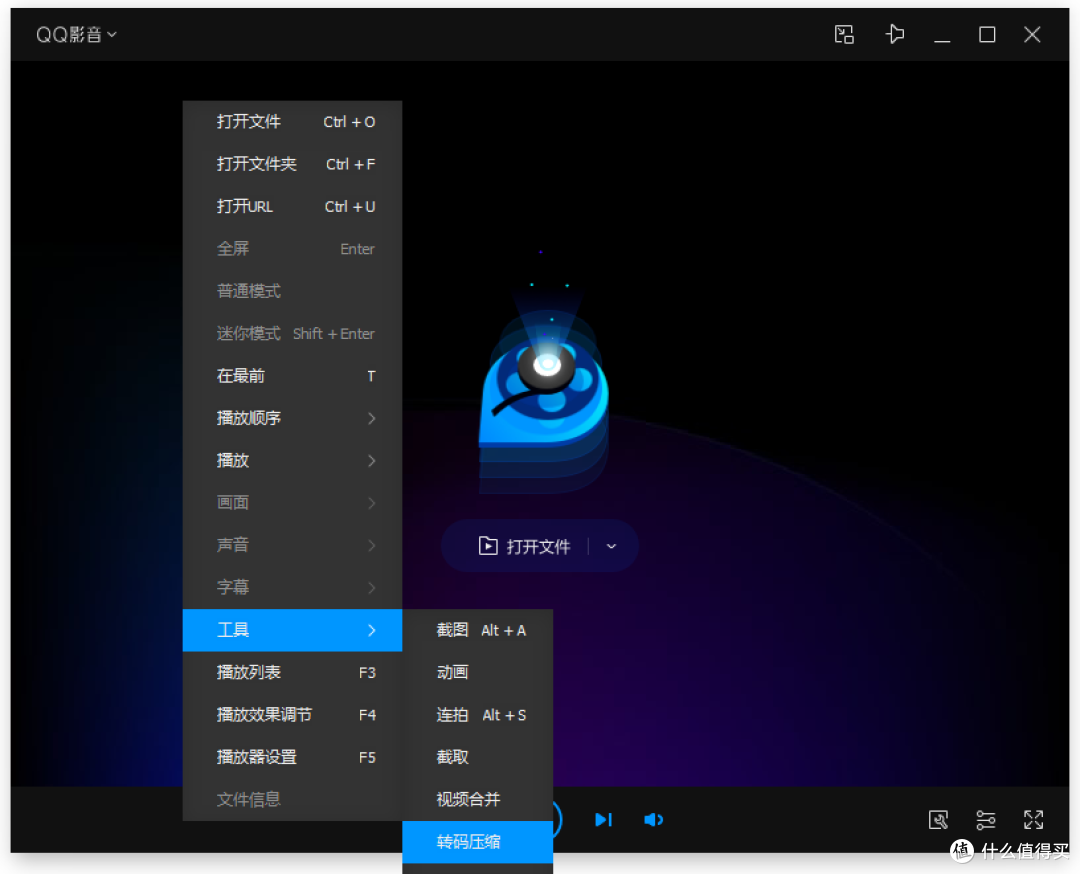1080x874 pixels.
Task: Open 播放器设置 from the menu
Action: pos(292,757)
